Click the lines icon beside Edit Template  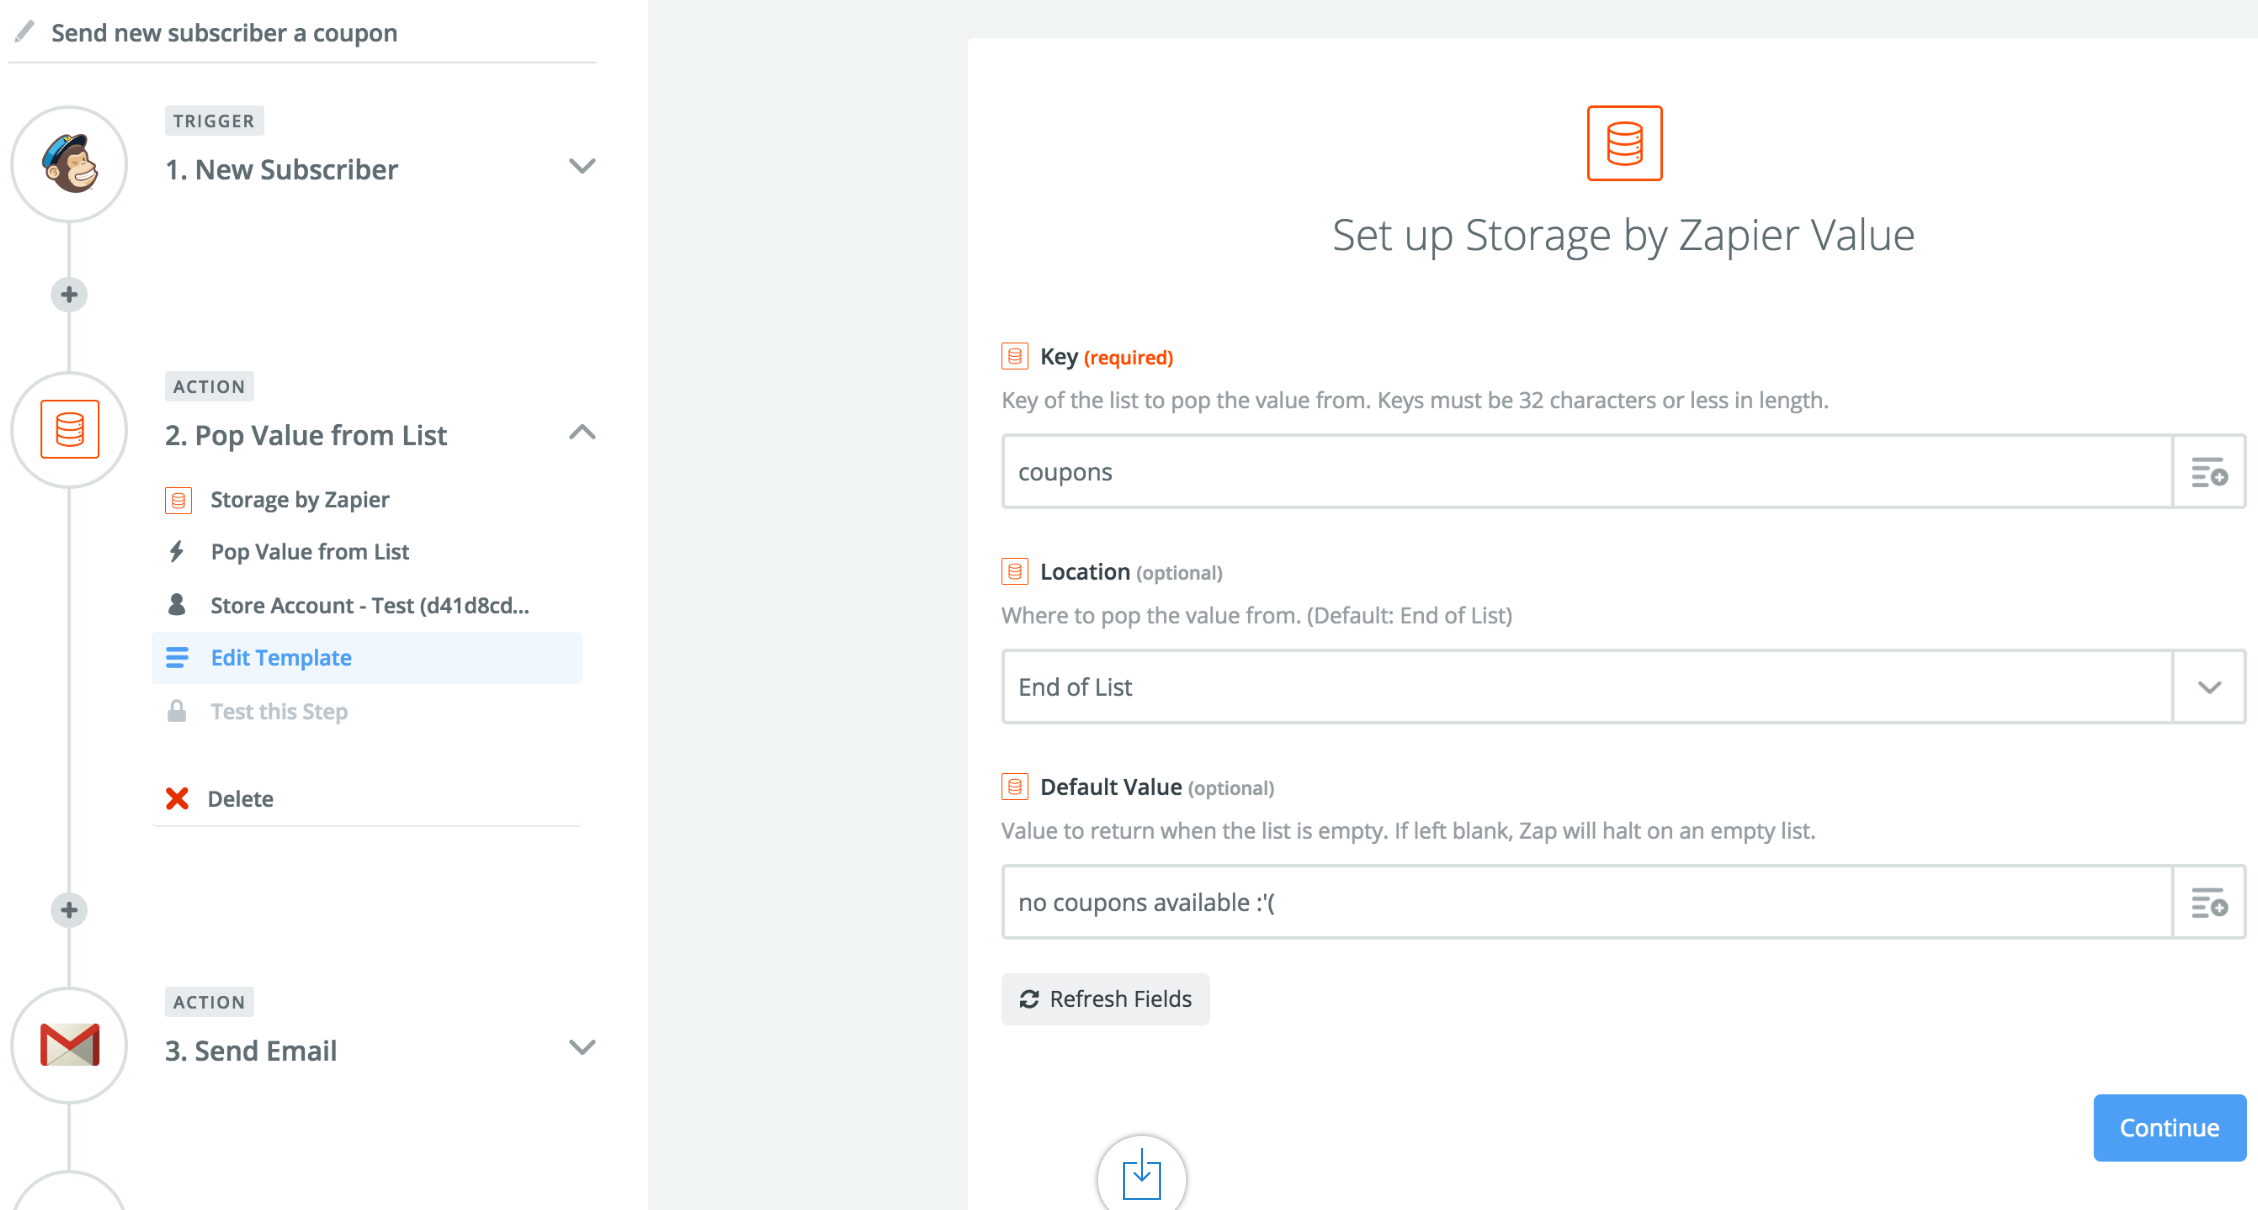pos(177,657)
